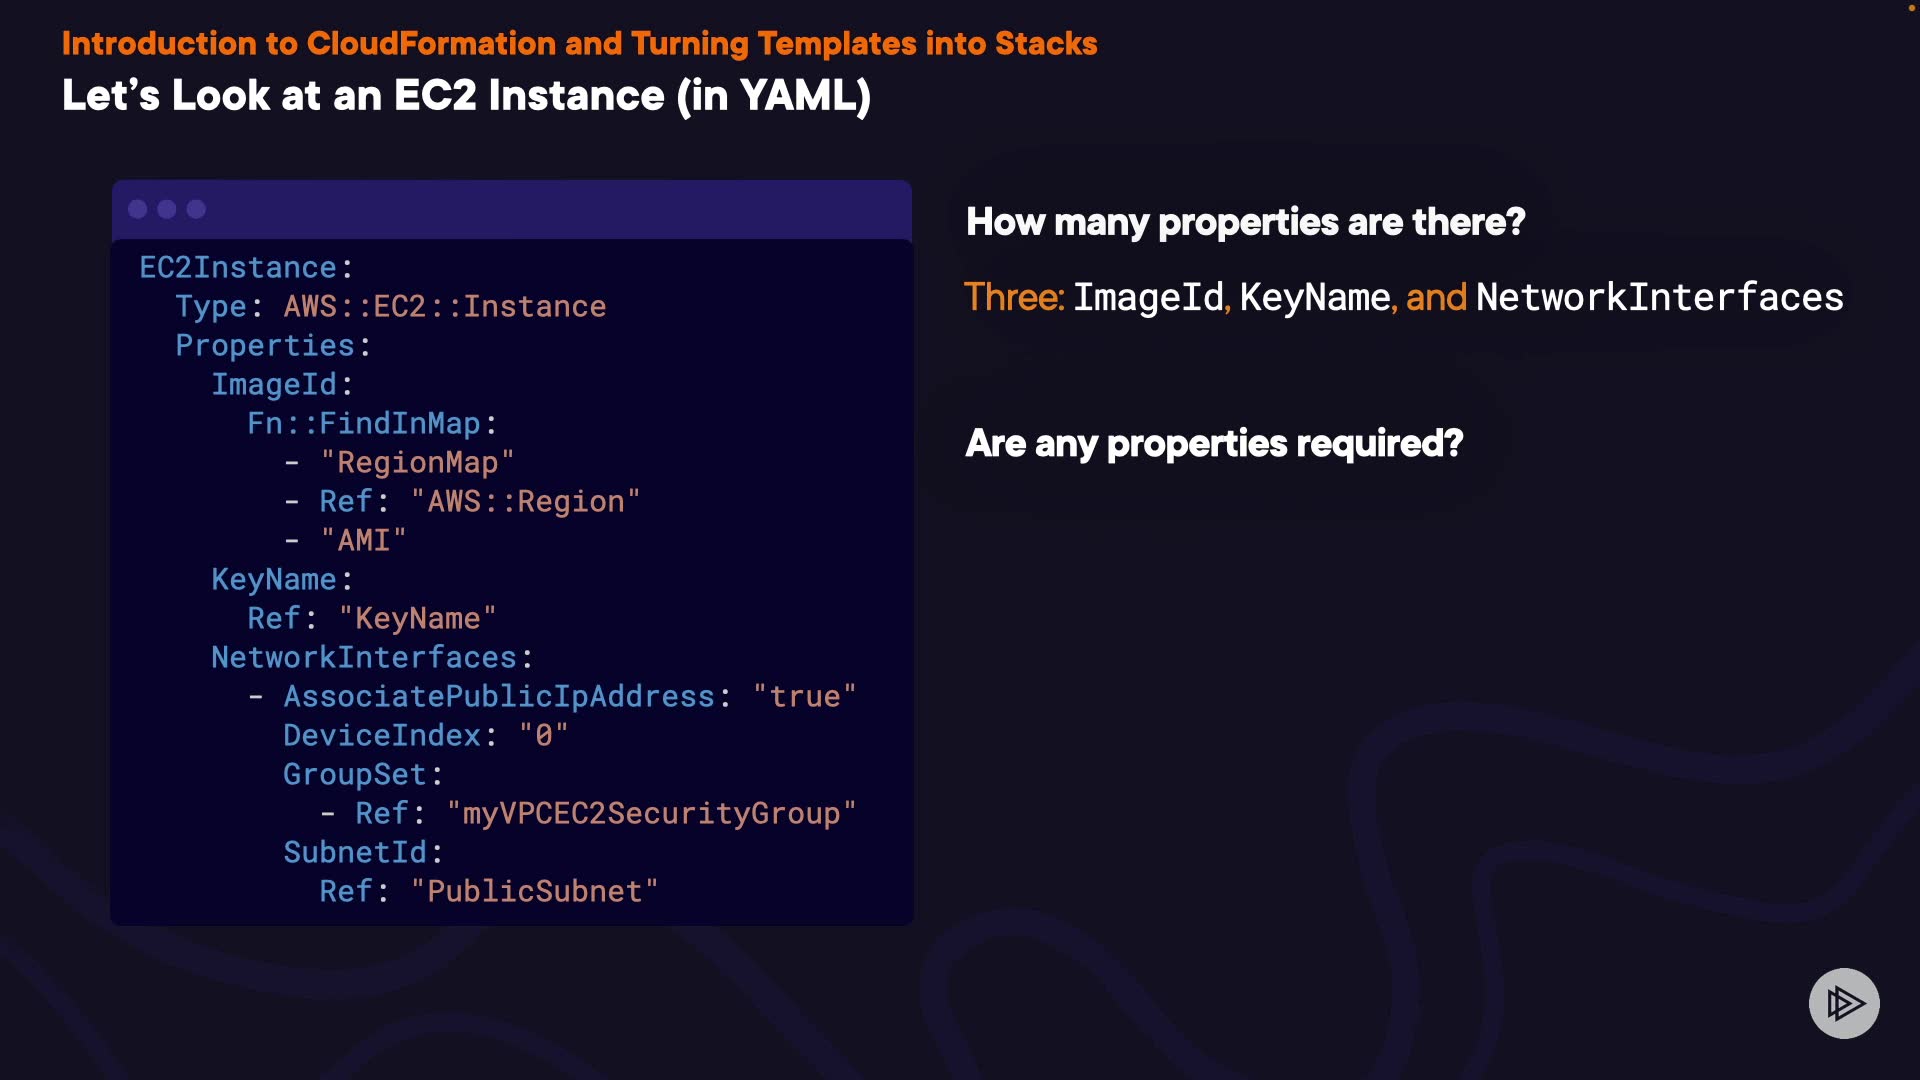
Task: Click the "Are any properties required?" question
Action: pyautogui.click(x=1214, y=443)
